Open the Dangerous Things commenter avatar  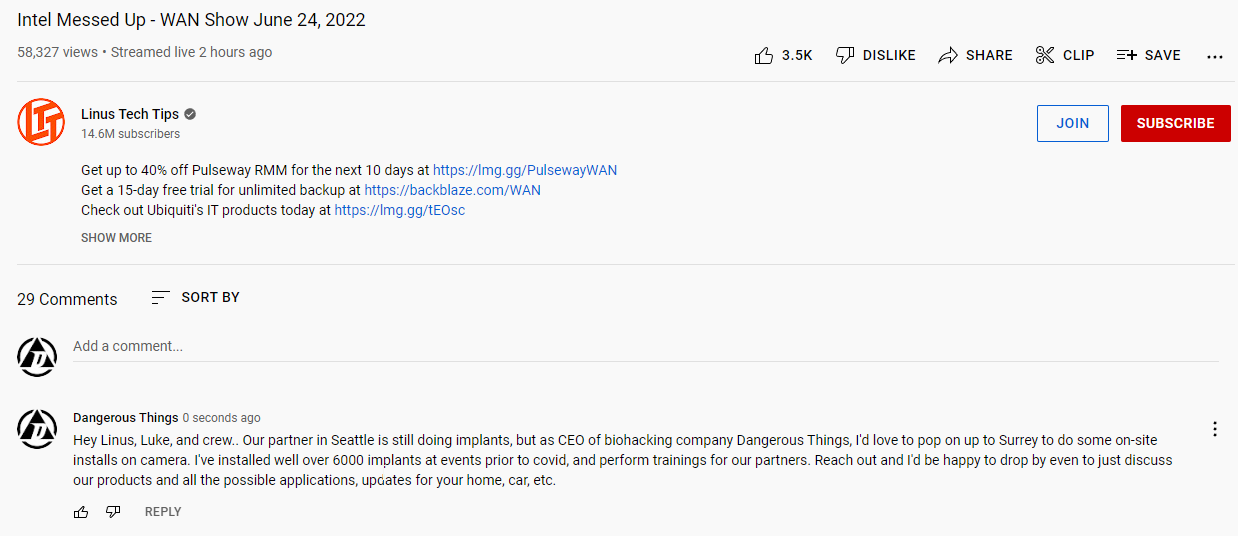click(x=37, y=428)
